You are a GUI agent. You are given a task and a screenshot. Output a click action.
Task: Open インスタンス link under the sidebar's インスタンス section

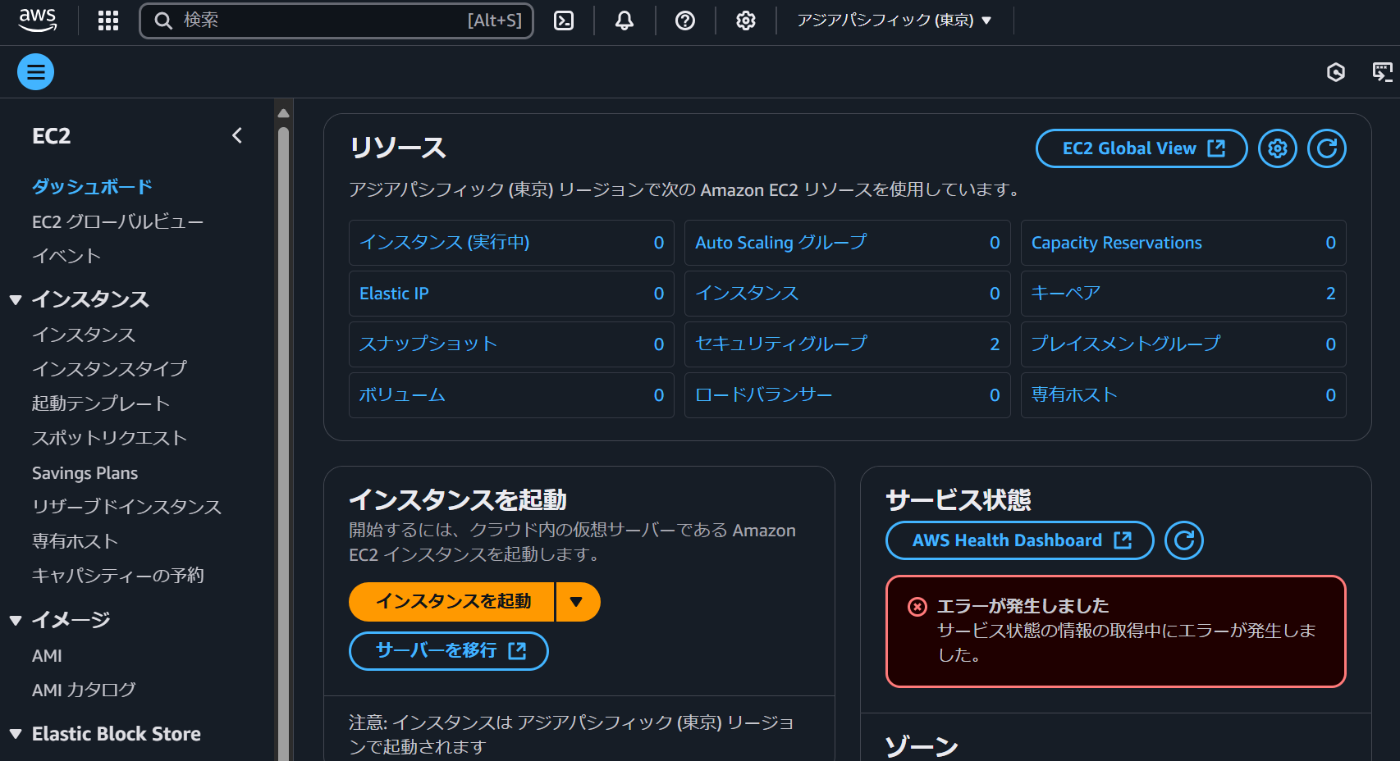click(84, 335)
